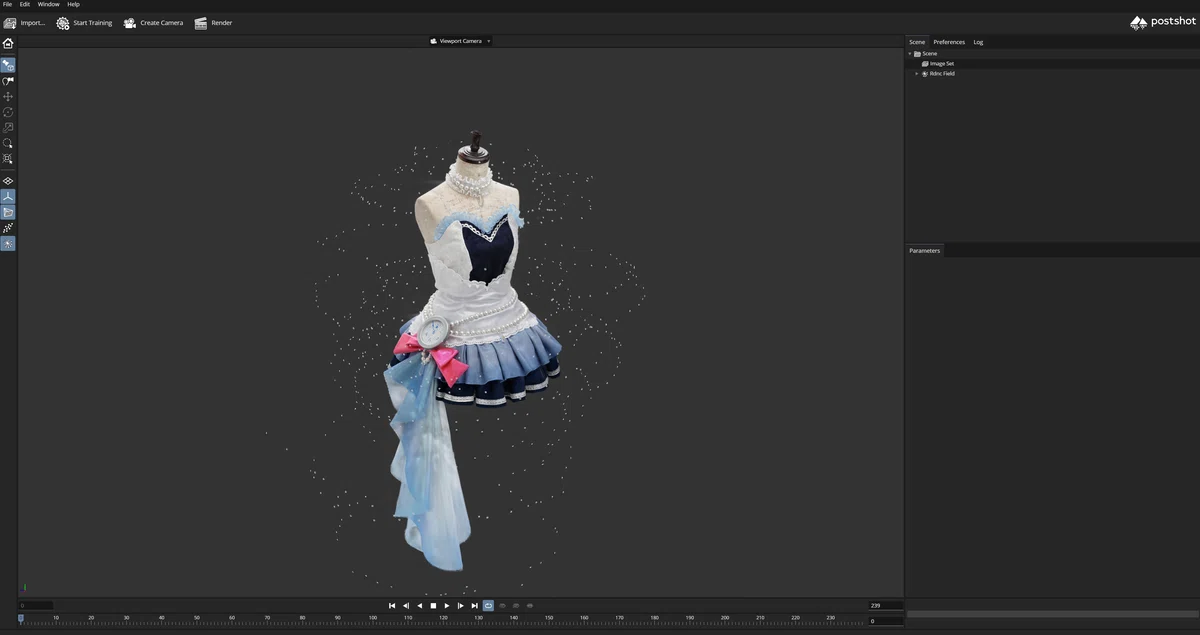
Task: Click the Viewport Camera icon in header
Action: coord(434,41)
